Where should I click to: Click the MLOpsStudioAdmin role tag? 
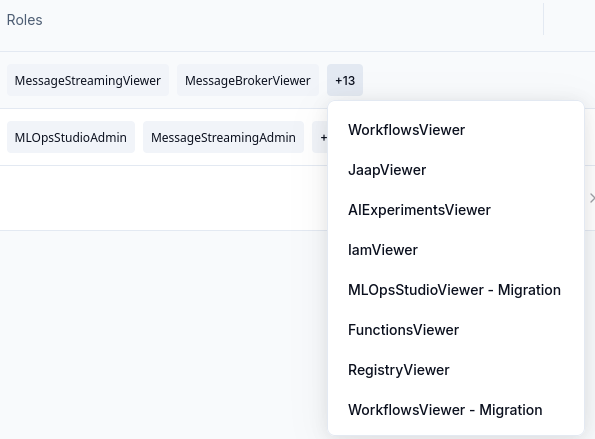(x=71, y=137)
